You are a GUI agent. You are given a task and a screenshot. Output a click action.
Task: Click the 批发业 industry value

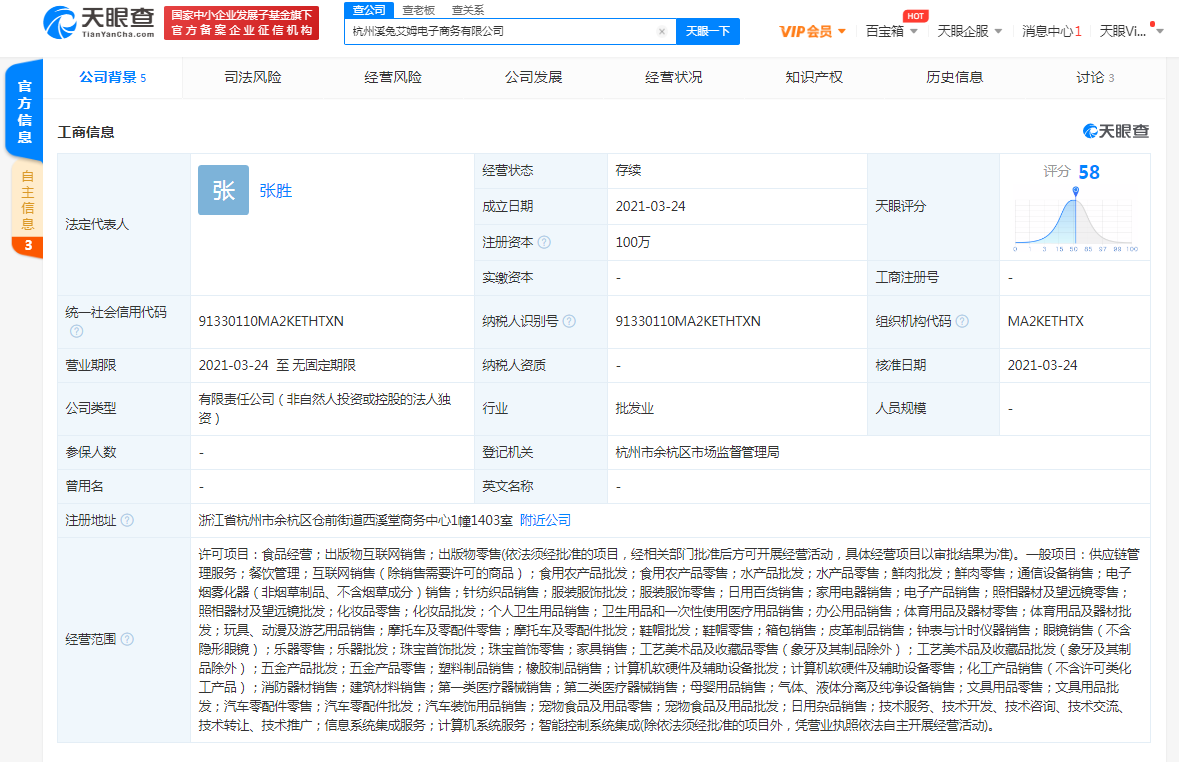click(x=634, y=408)
